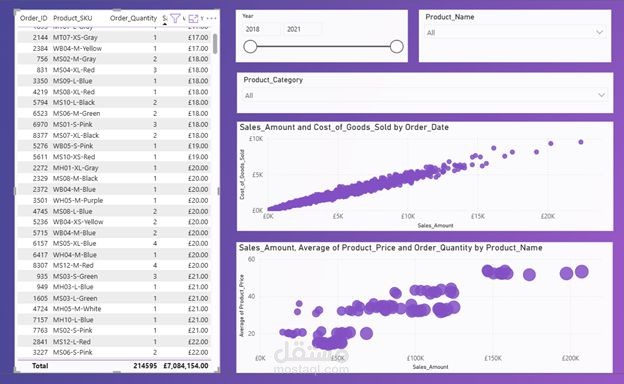Select the MS10-L-Black cell
624x384 pixels.
pos(74,102)
